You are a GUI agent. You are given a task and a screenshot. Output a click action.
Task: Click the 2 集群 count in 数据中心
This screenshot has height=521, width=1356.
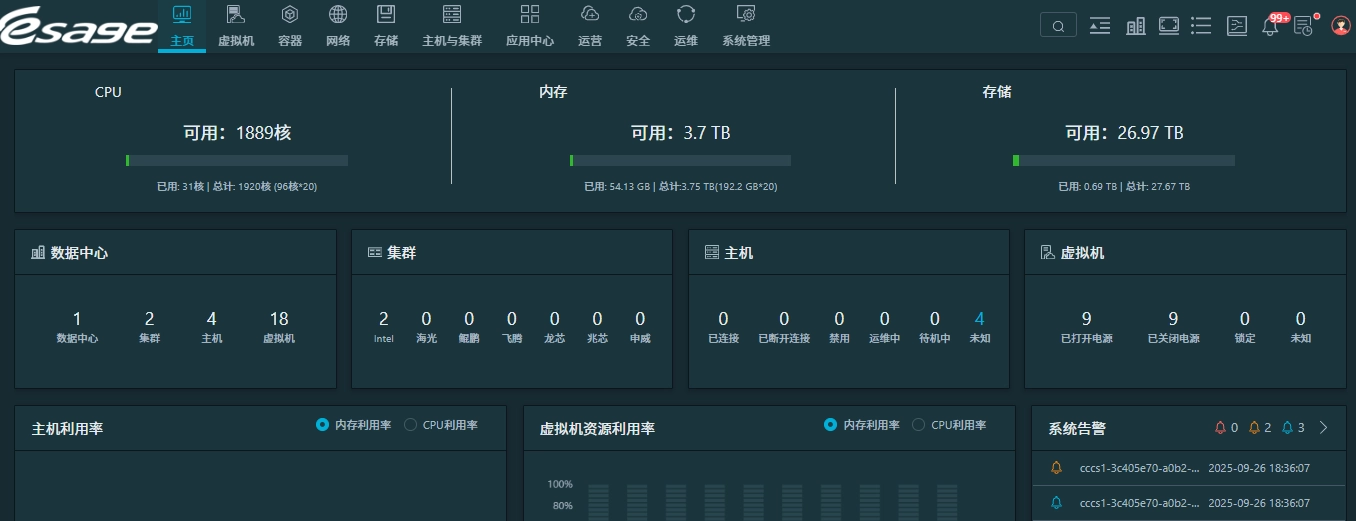[x=150, y=319]
